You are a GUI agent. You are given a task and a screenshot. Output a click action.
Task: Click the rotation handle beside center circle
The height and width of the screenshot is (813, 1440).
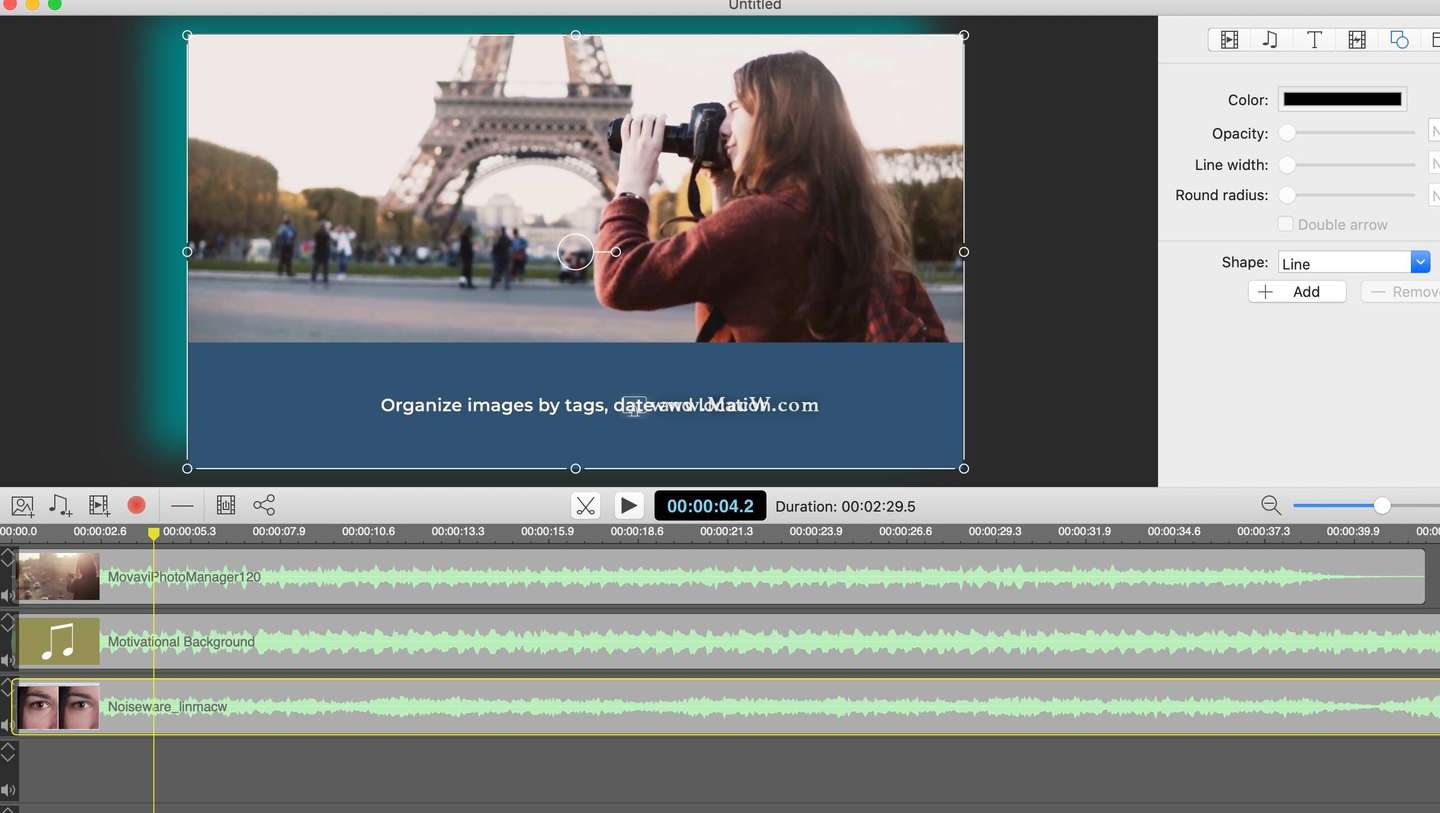point(616,252)
